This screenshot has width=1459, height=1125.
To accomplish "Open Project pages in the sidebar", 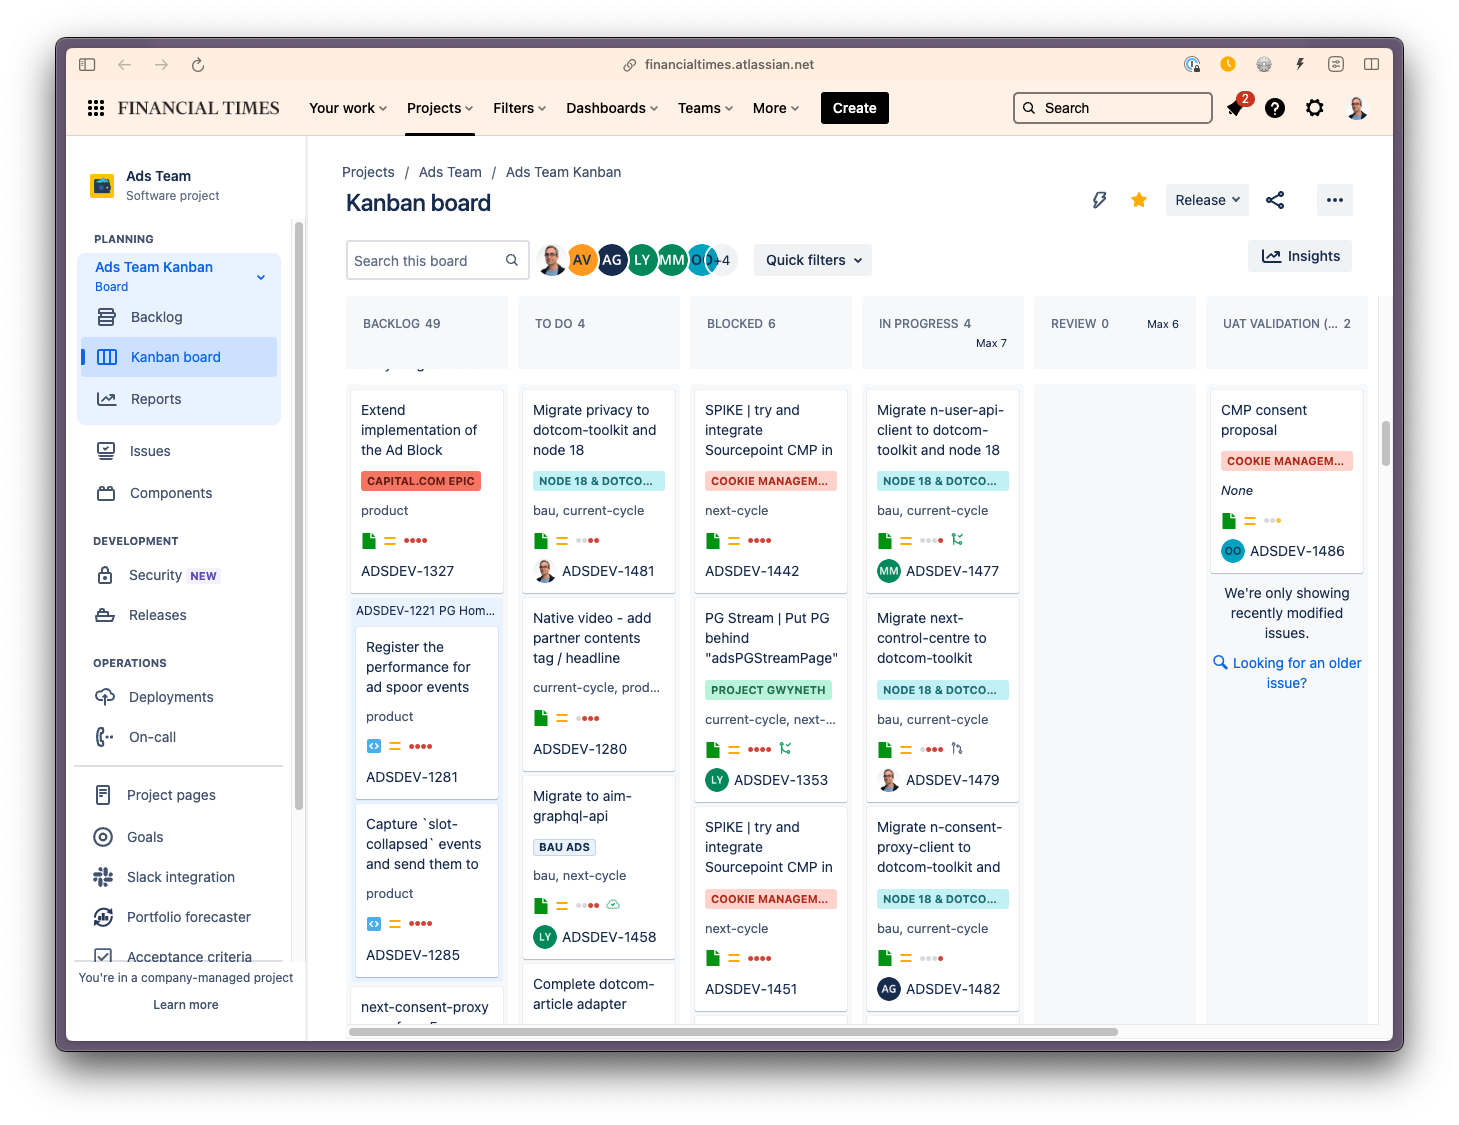I will pyautogui.click(x=179, y=795).
